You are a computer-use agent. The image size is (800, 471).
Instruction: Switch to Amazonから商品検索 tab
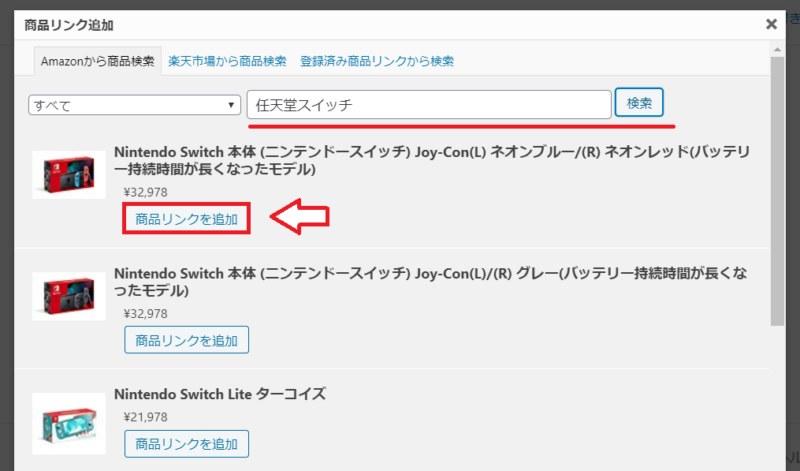[97, 61]
